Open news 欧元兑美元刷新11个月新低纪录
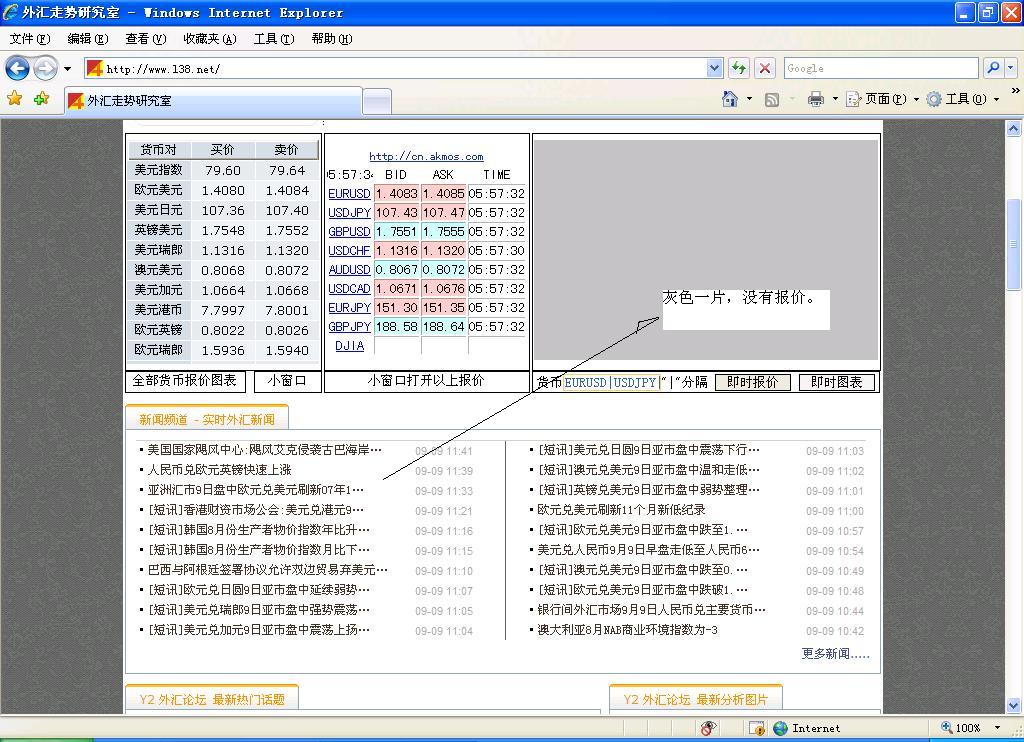Image resolution: width=1024 pixels, height=742 pixels. [x=621, y=510]
